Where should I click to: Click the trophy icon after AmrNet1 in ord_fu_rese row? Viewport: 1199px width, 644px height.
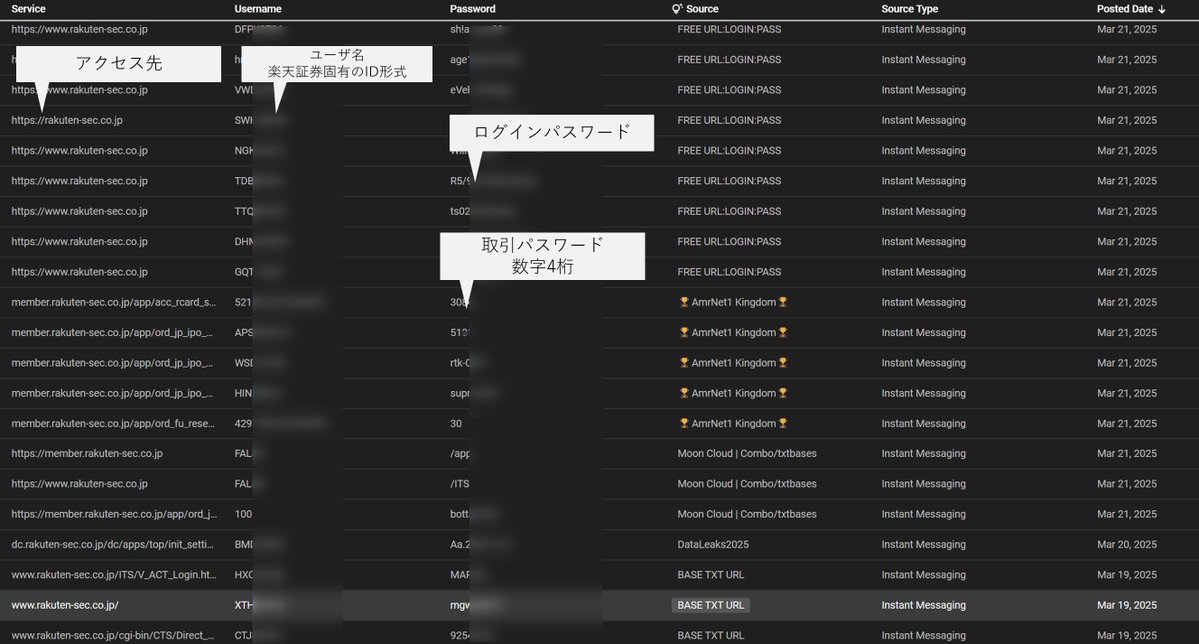[783, 423]
